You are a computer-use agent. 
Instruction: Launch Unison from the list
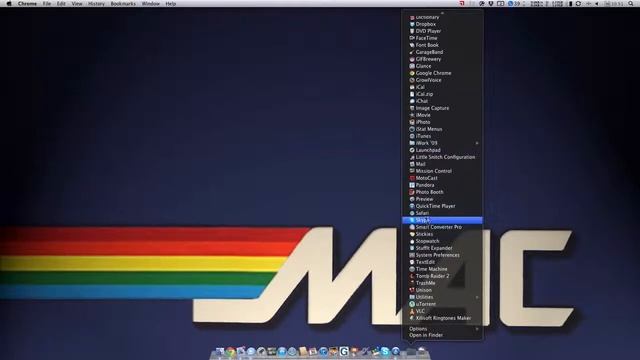(x=442, y=290)
